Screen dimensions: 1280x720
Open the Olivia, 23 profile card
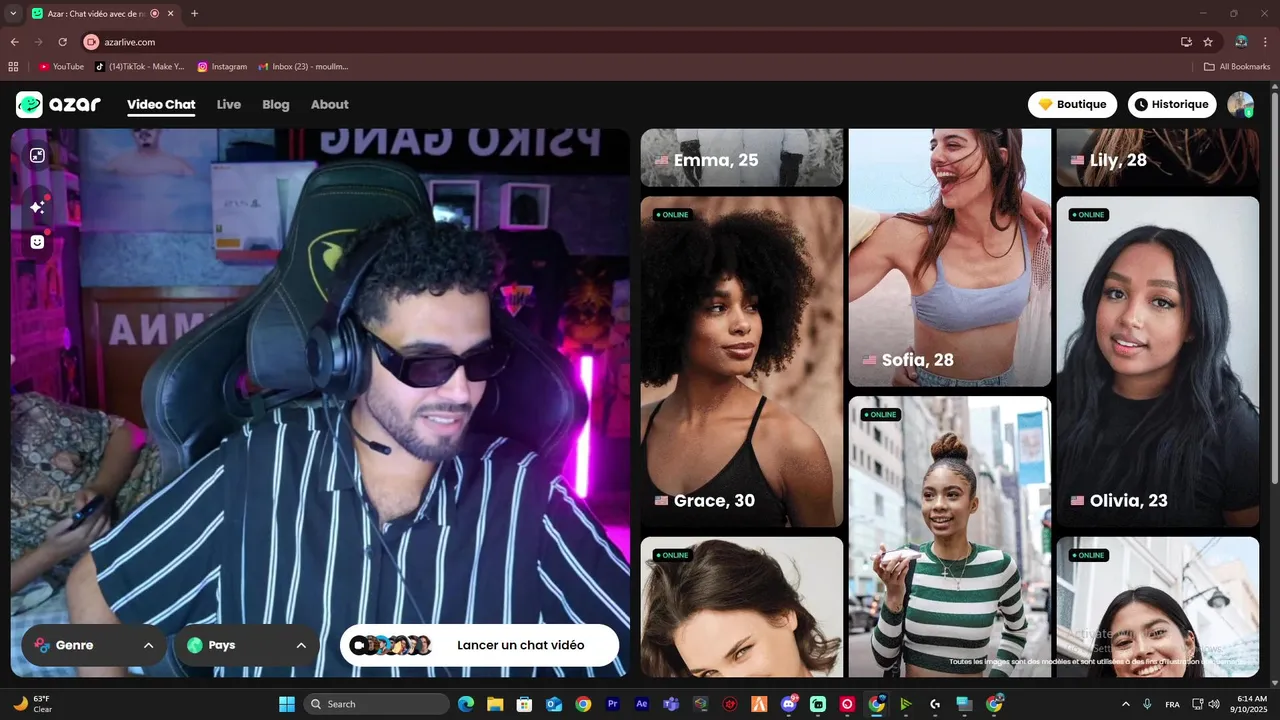point(1158,361)
